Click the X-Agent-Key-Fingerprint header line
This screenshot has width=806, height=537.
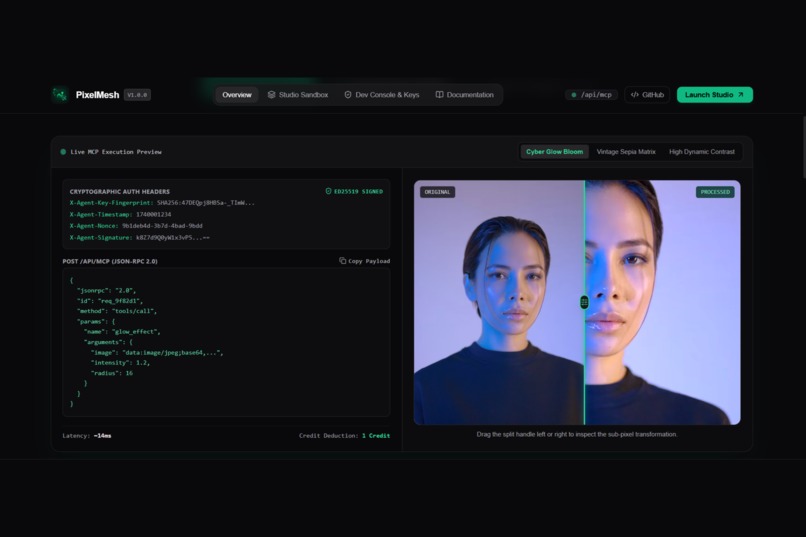pos(162,203)
